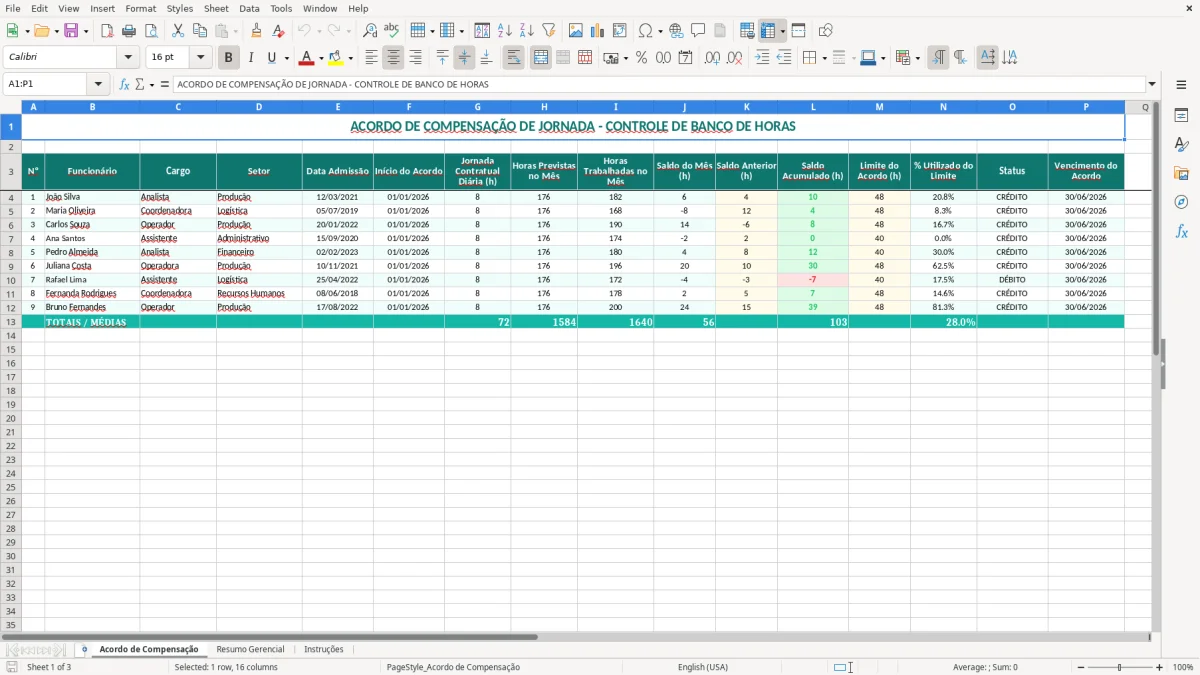
Task: Open the Format menu
Action: (140, 8)
